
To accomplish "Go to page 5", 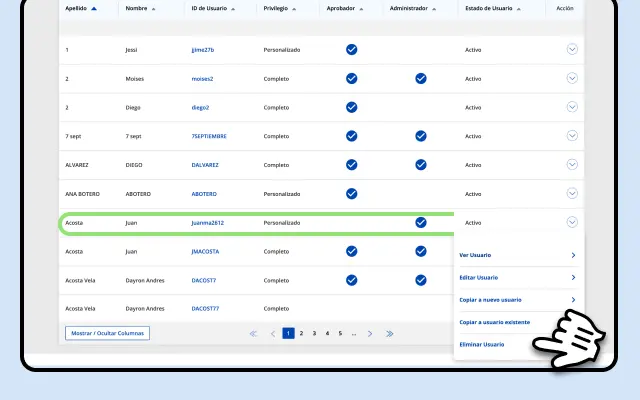I will pyautogui.click(x=340, y=333).
